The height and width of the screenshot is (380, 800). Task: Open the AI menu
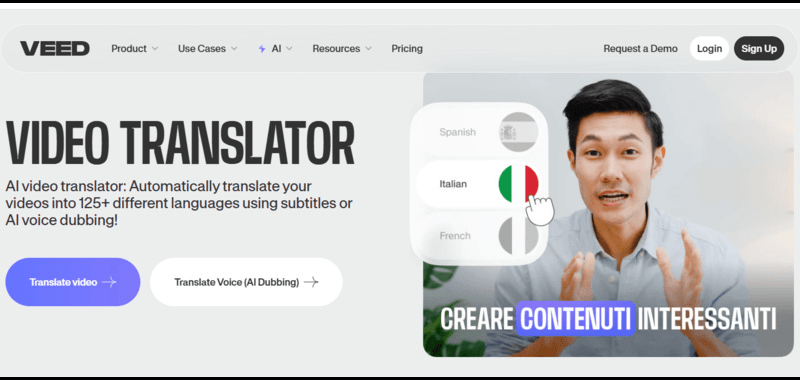click(x=276, y=49)
